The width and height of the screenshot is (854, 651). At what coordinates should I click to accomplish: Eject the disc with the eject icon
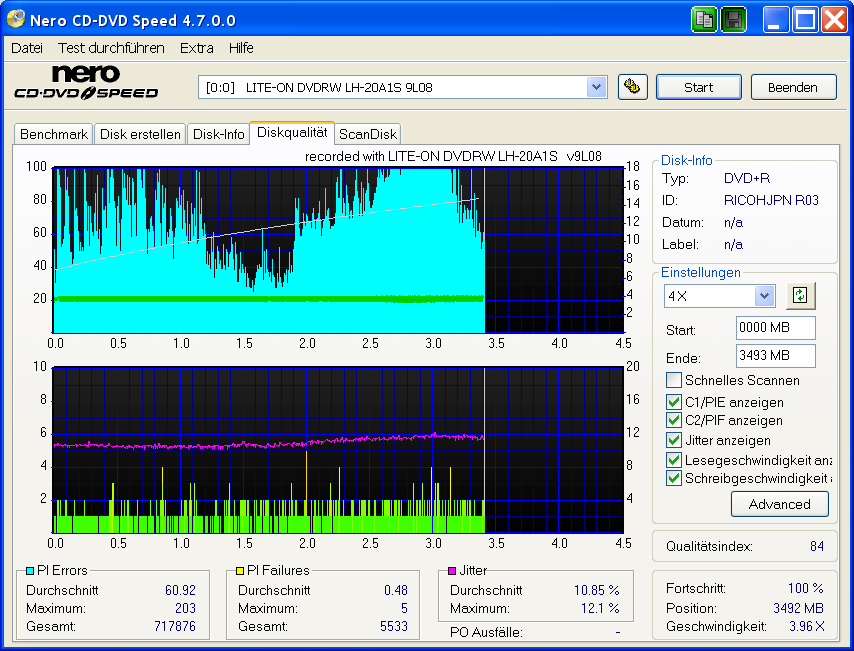tap(632, 87)
